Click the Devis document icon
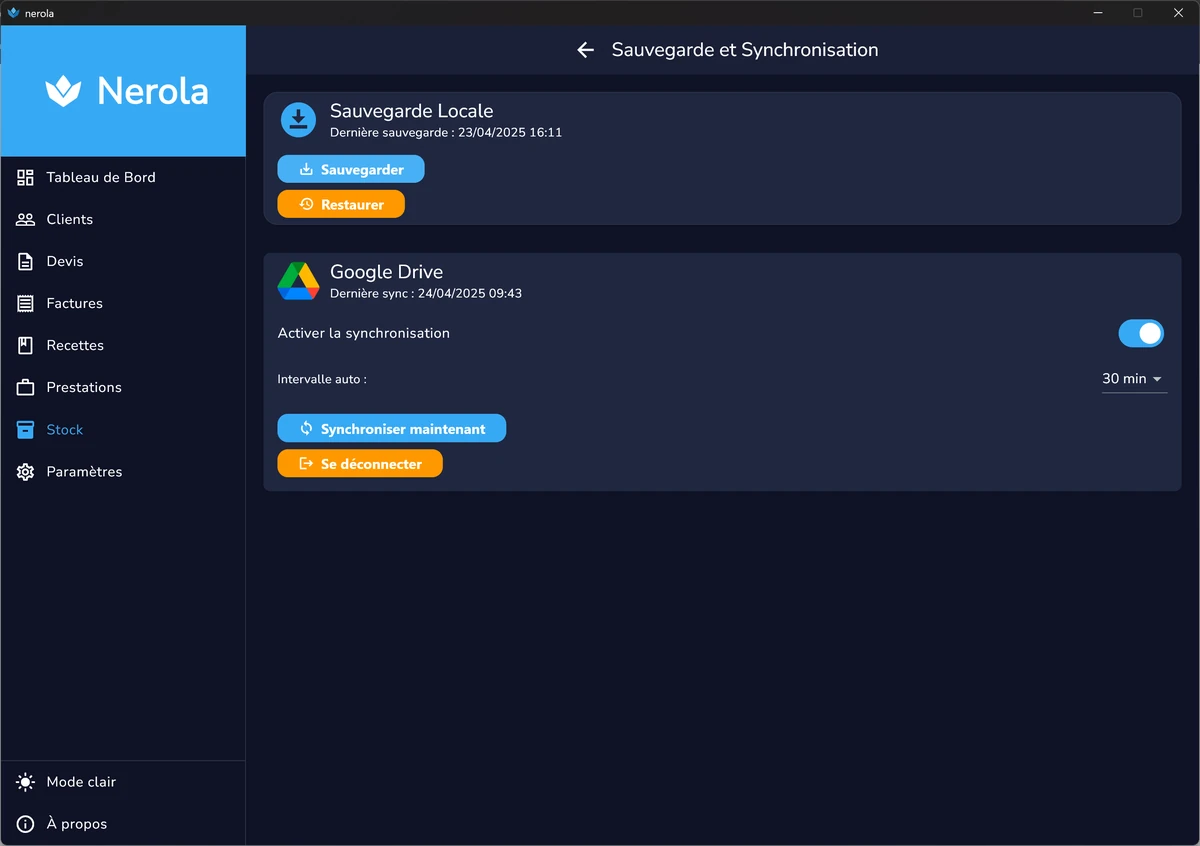Screen dimensions: 1200x846 click(26, 261)
